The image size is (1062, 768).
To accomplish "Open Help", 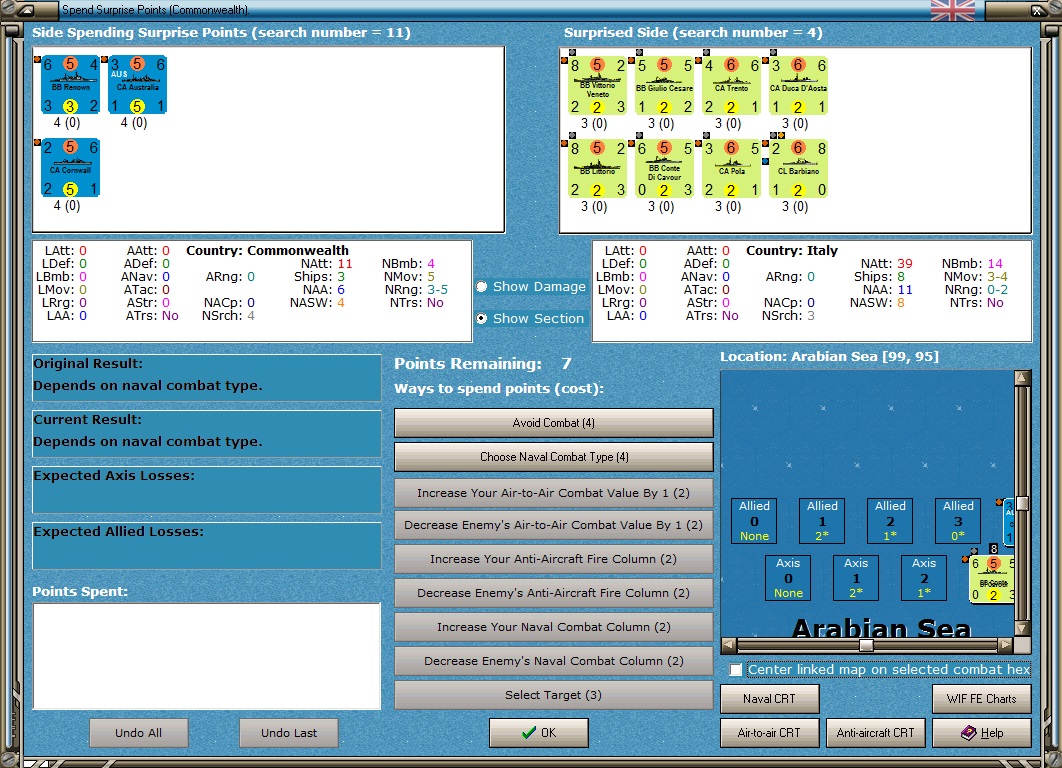I will [981, 733].
